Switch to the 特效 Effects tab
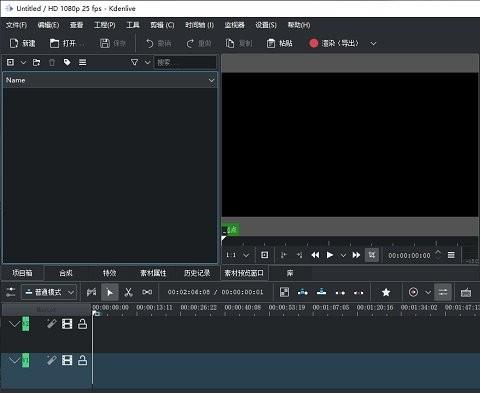 tap(109, 273)
